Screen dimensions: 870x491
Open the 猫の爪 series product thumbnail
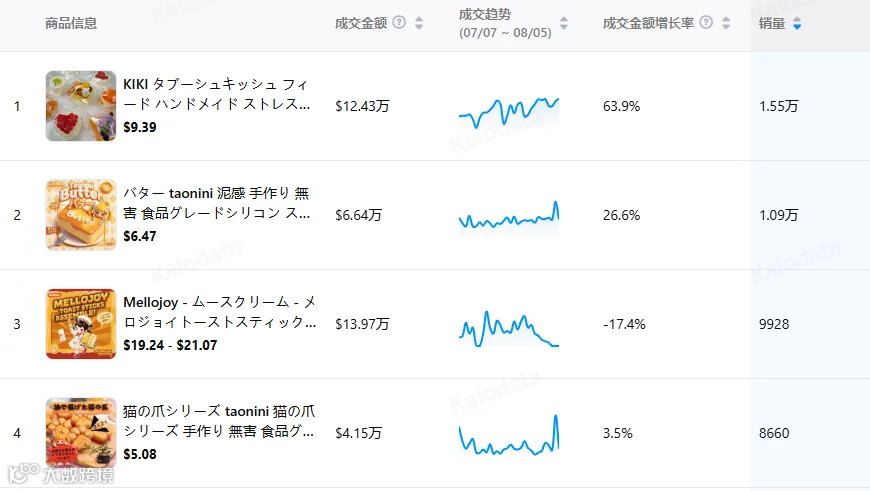[81, 433]
